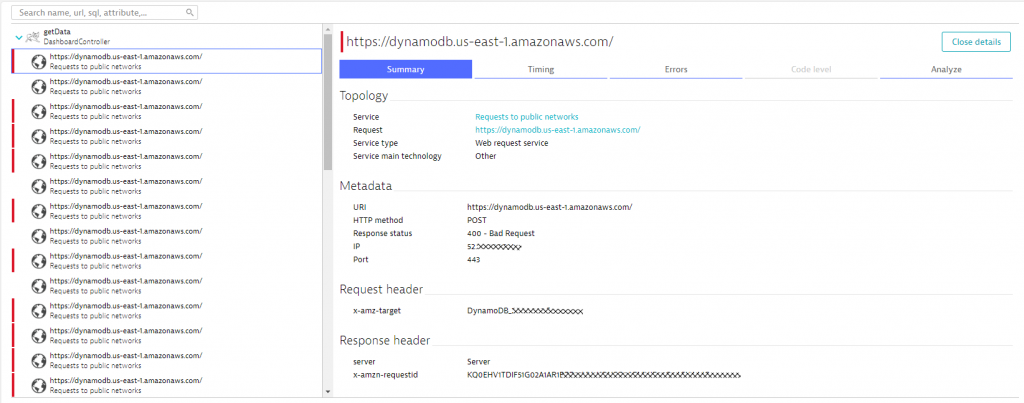The image size is (1024, 403).
Task: Open the Errors tab
Action: tap(676, 69)
